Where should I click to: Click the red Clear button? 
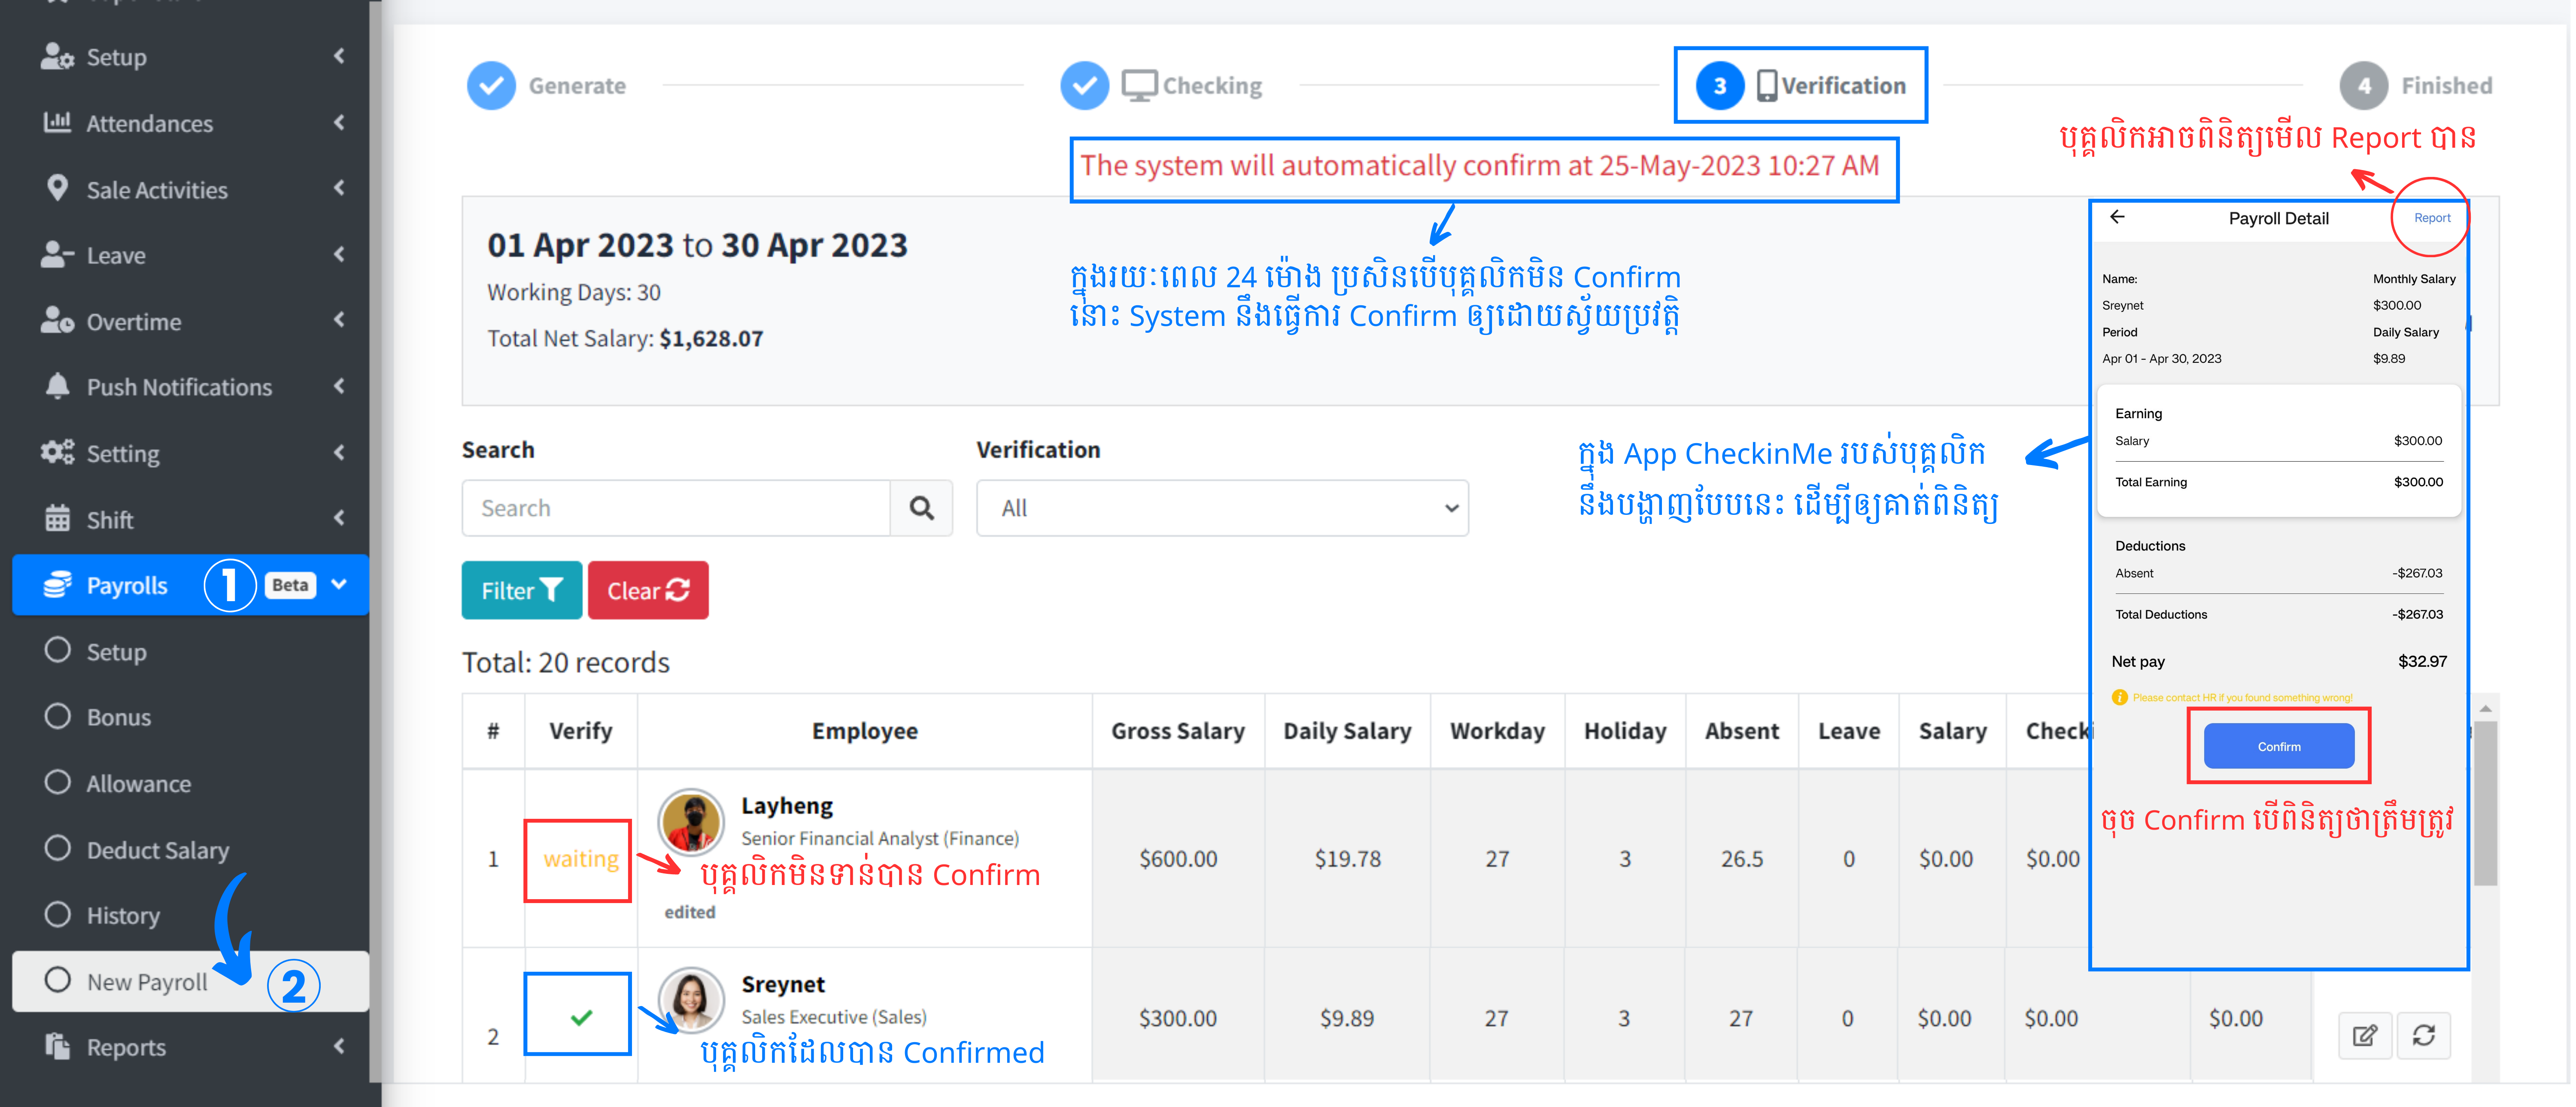click(x=647, y=590)
